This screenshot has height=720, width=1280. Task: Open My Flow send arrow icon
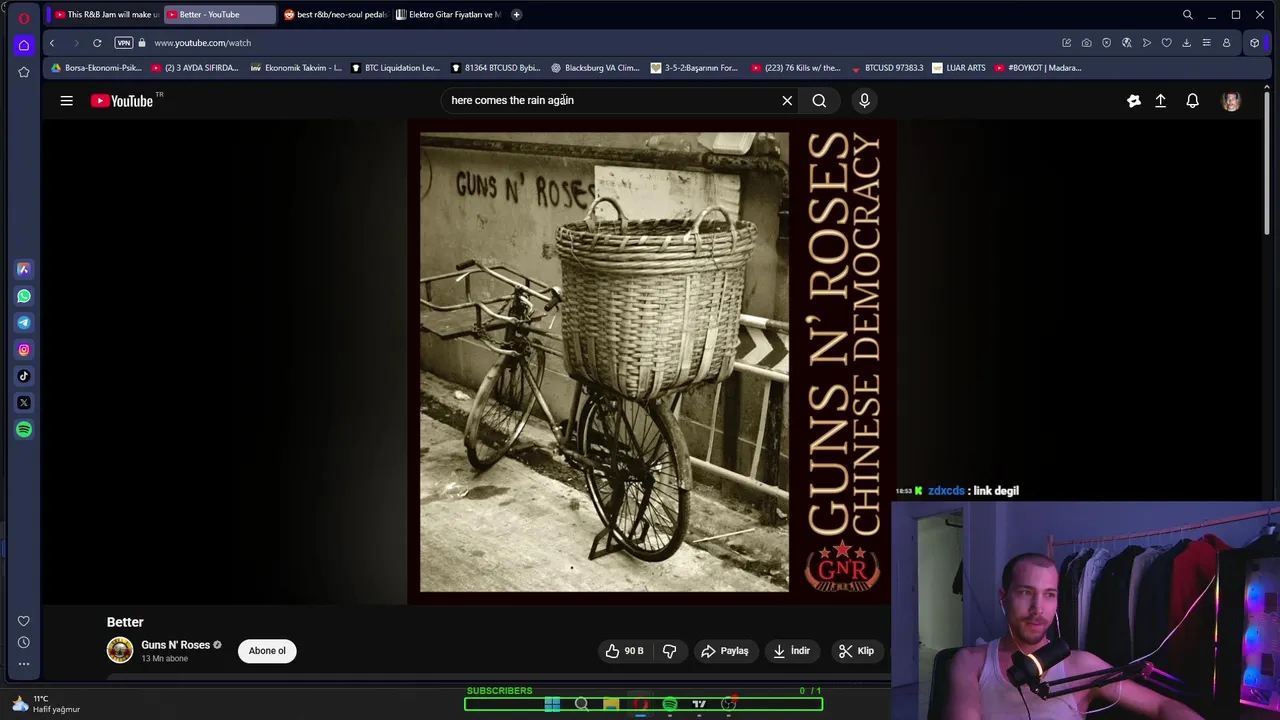click(1146, 43)
